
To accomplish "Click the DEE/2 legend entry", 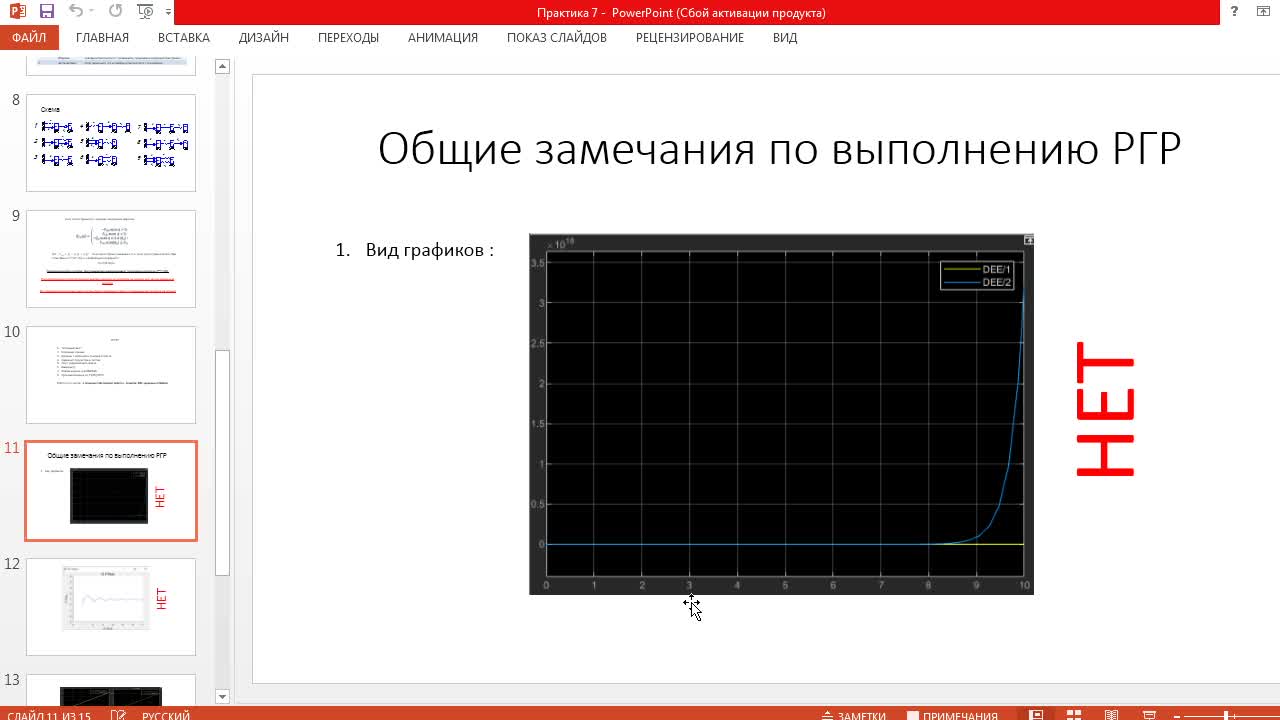I will click(980, 282).
